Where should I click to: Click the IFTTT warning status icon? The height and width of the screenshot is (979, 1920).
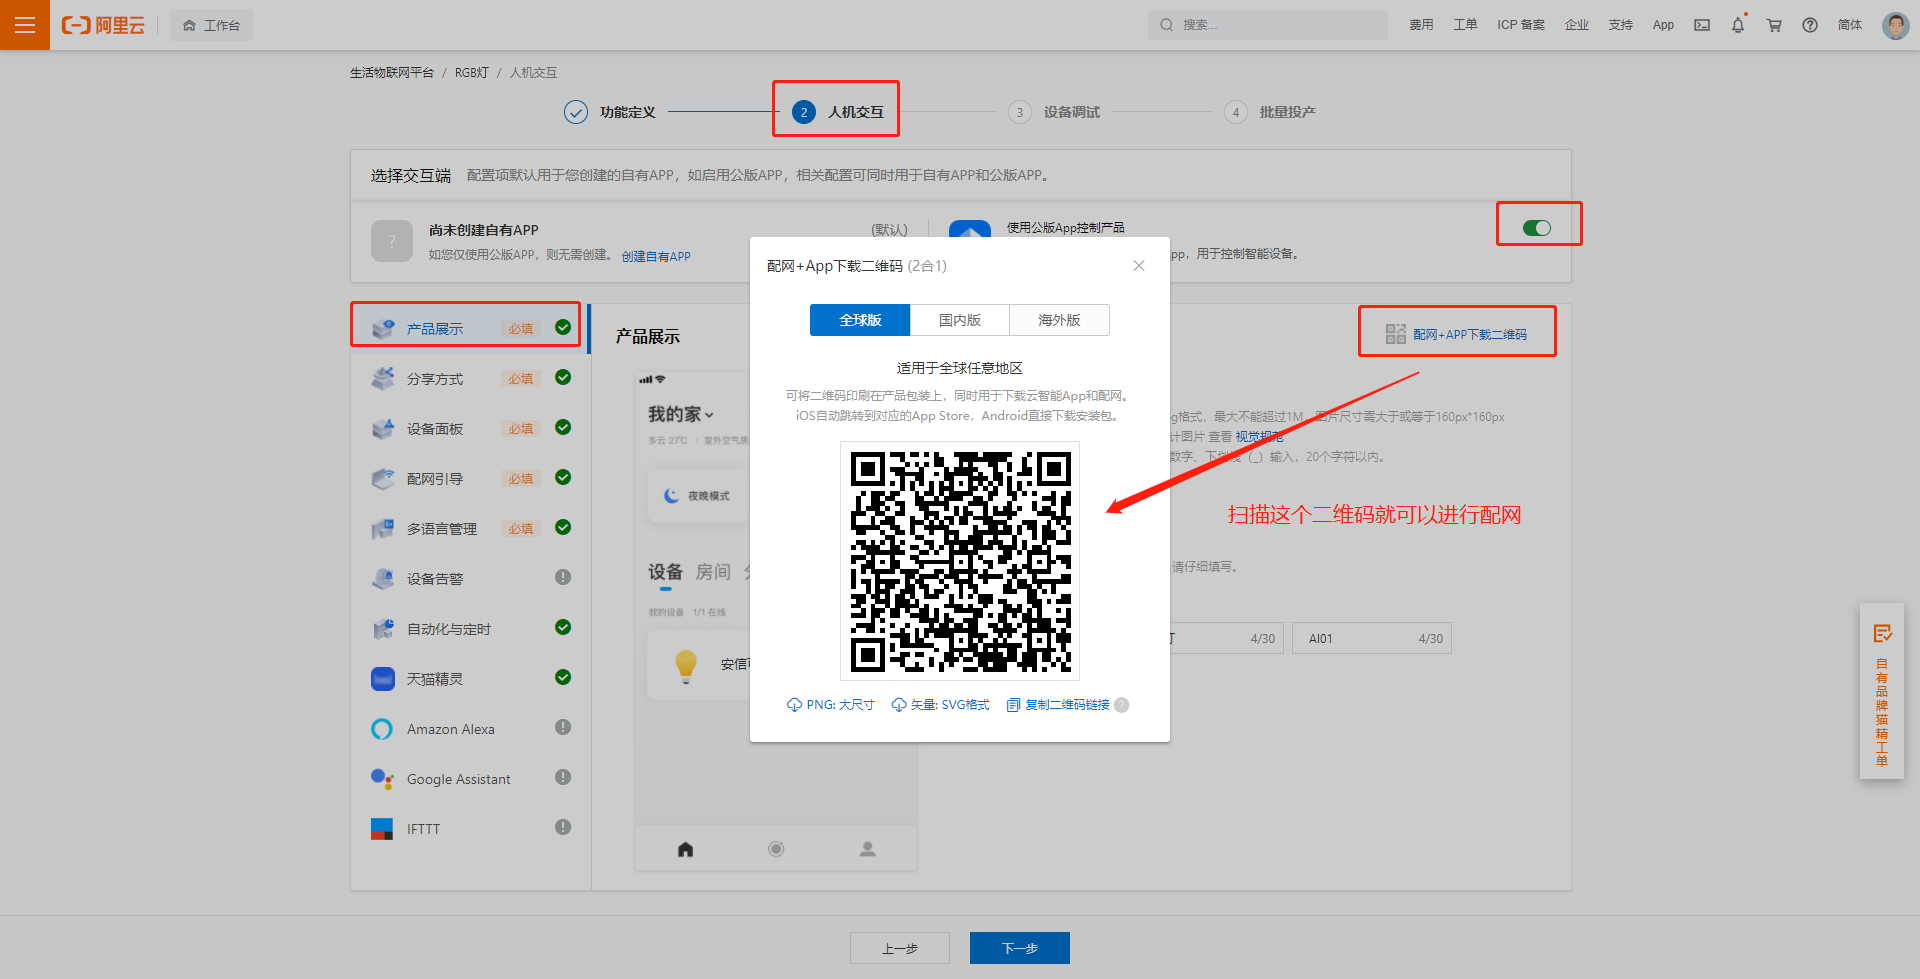[x=563, y=827]
